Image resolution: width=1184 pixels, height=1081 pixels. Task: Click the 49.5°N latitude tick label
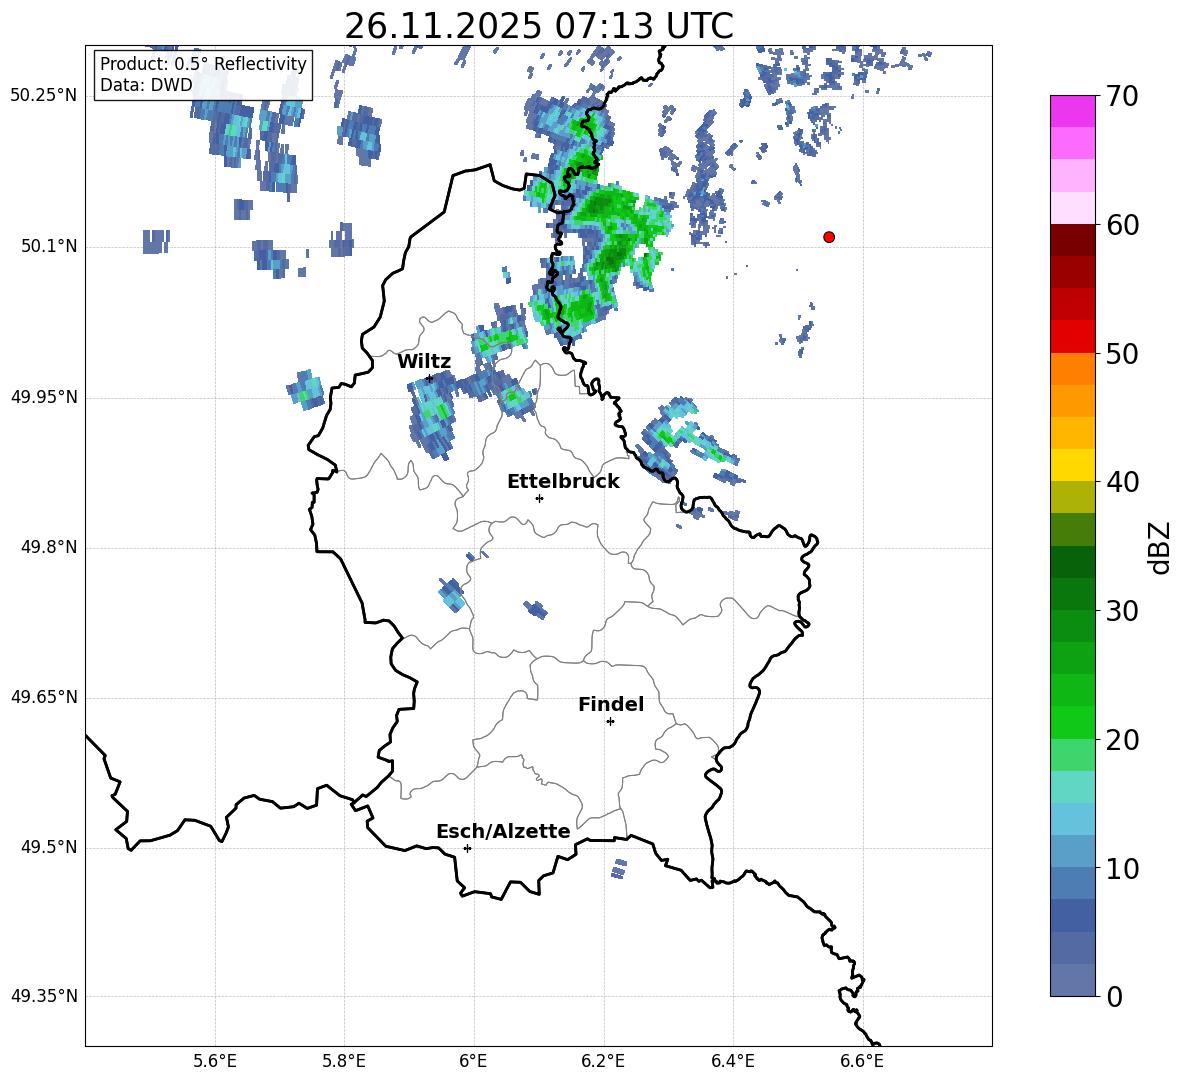click(49, 847)
